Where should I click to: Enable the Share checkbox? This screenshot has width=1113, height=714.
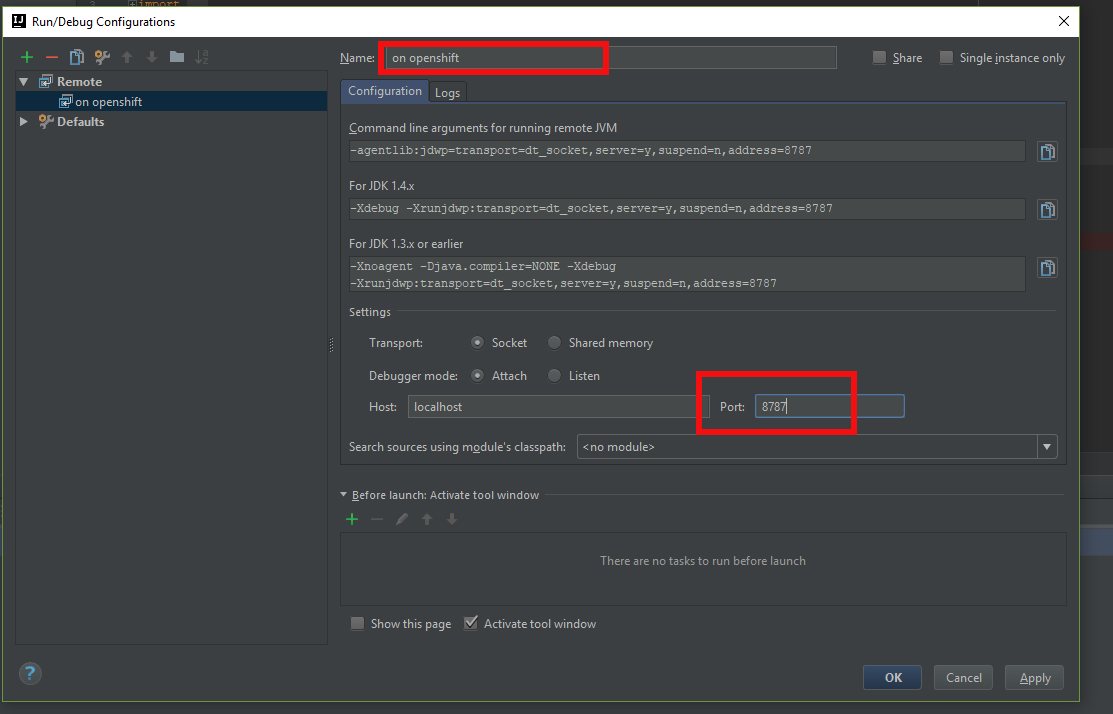pyautogui.click(x=879, y=57)
